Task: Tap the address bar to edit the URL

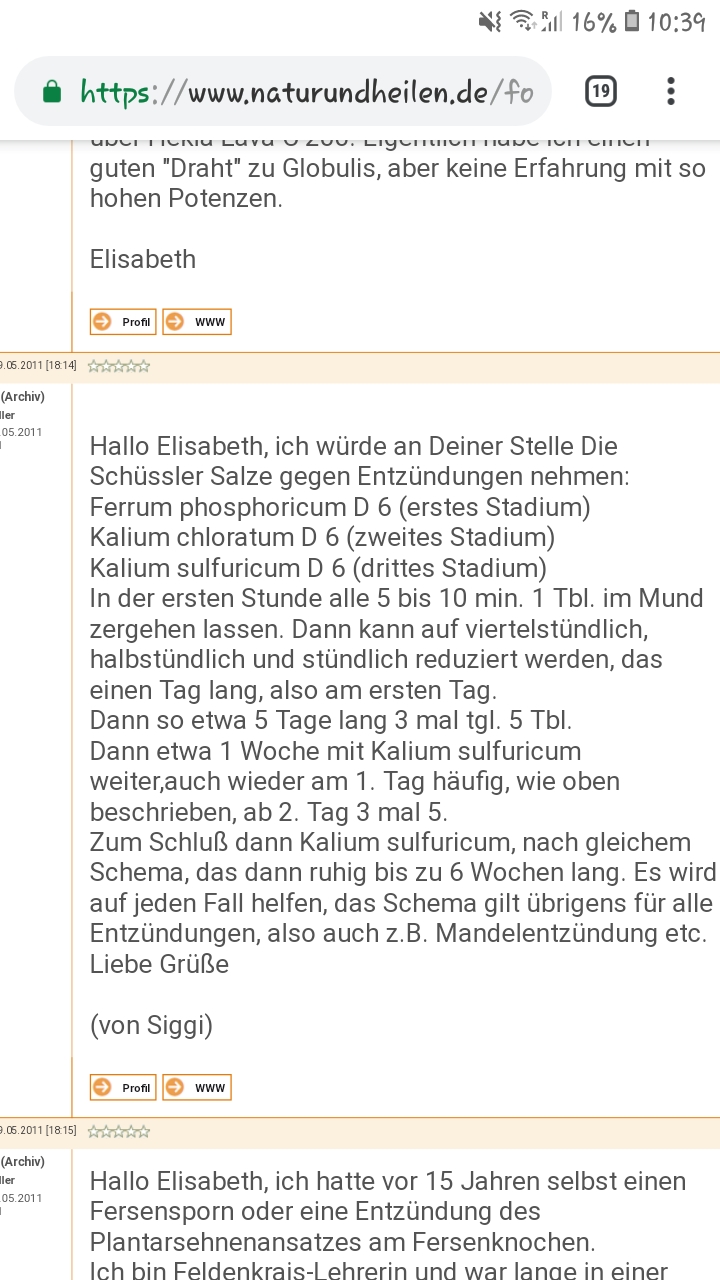Action: [x=300, y=90]
